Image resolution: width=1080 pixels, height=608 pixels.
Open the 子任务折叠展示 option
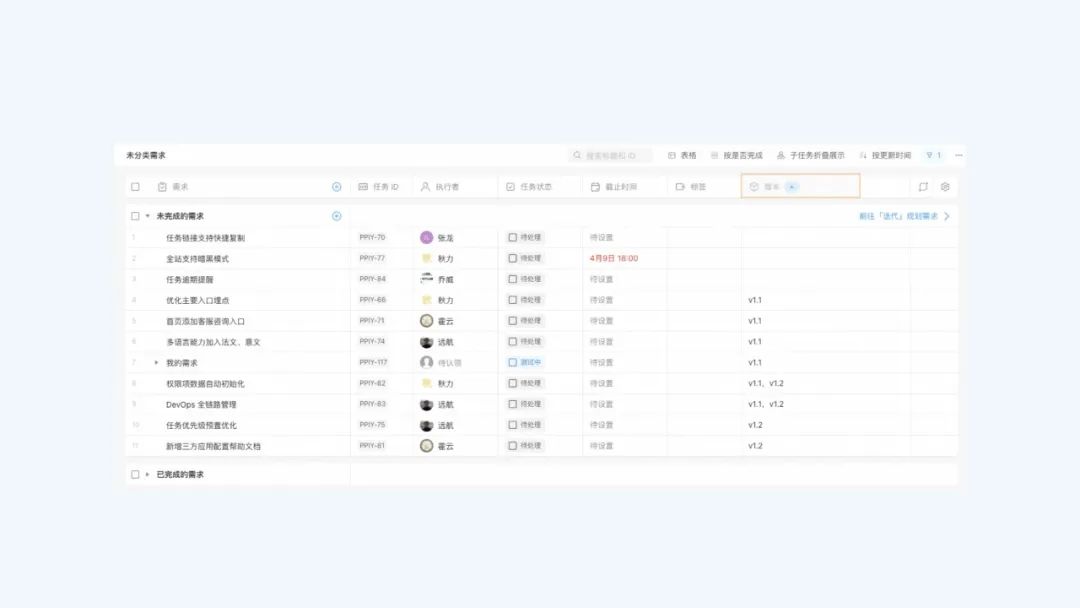pos(810,156)
